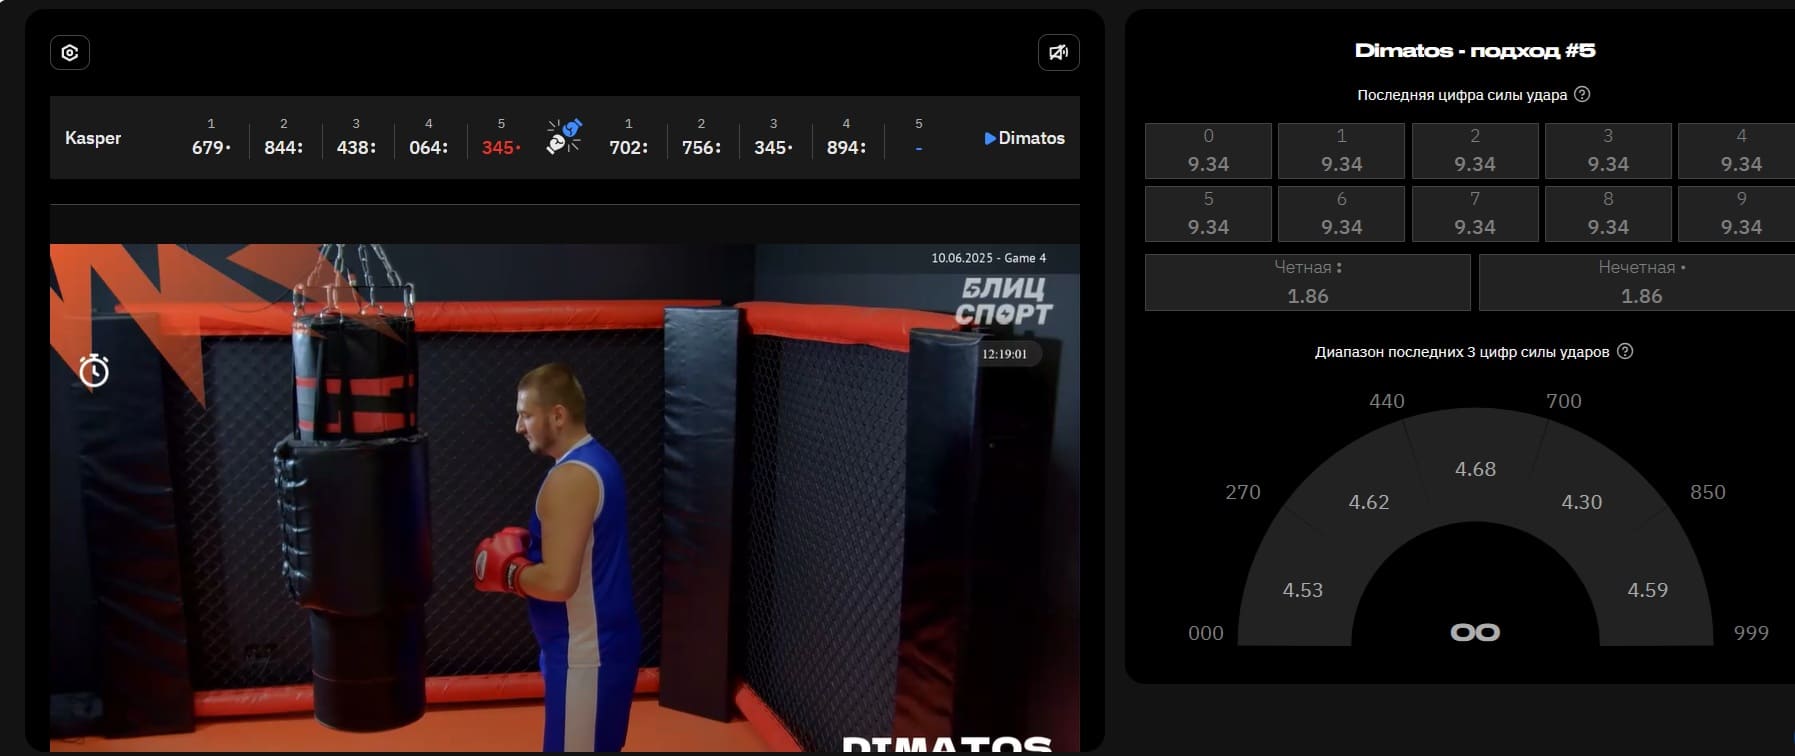The height and width of the screenshot is (756, 1795).
Task: Pick the 440–700 gauge range at 4.68
Action: [1475, 469]
